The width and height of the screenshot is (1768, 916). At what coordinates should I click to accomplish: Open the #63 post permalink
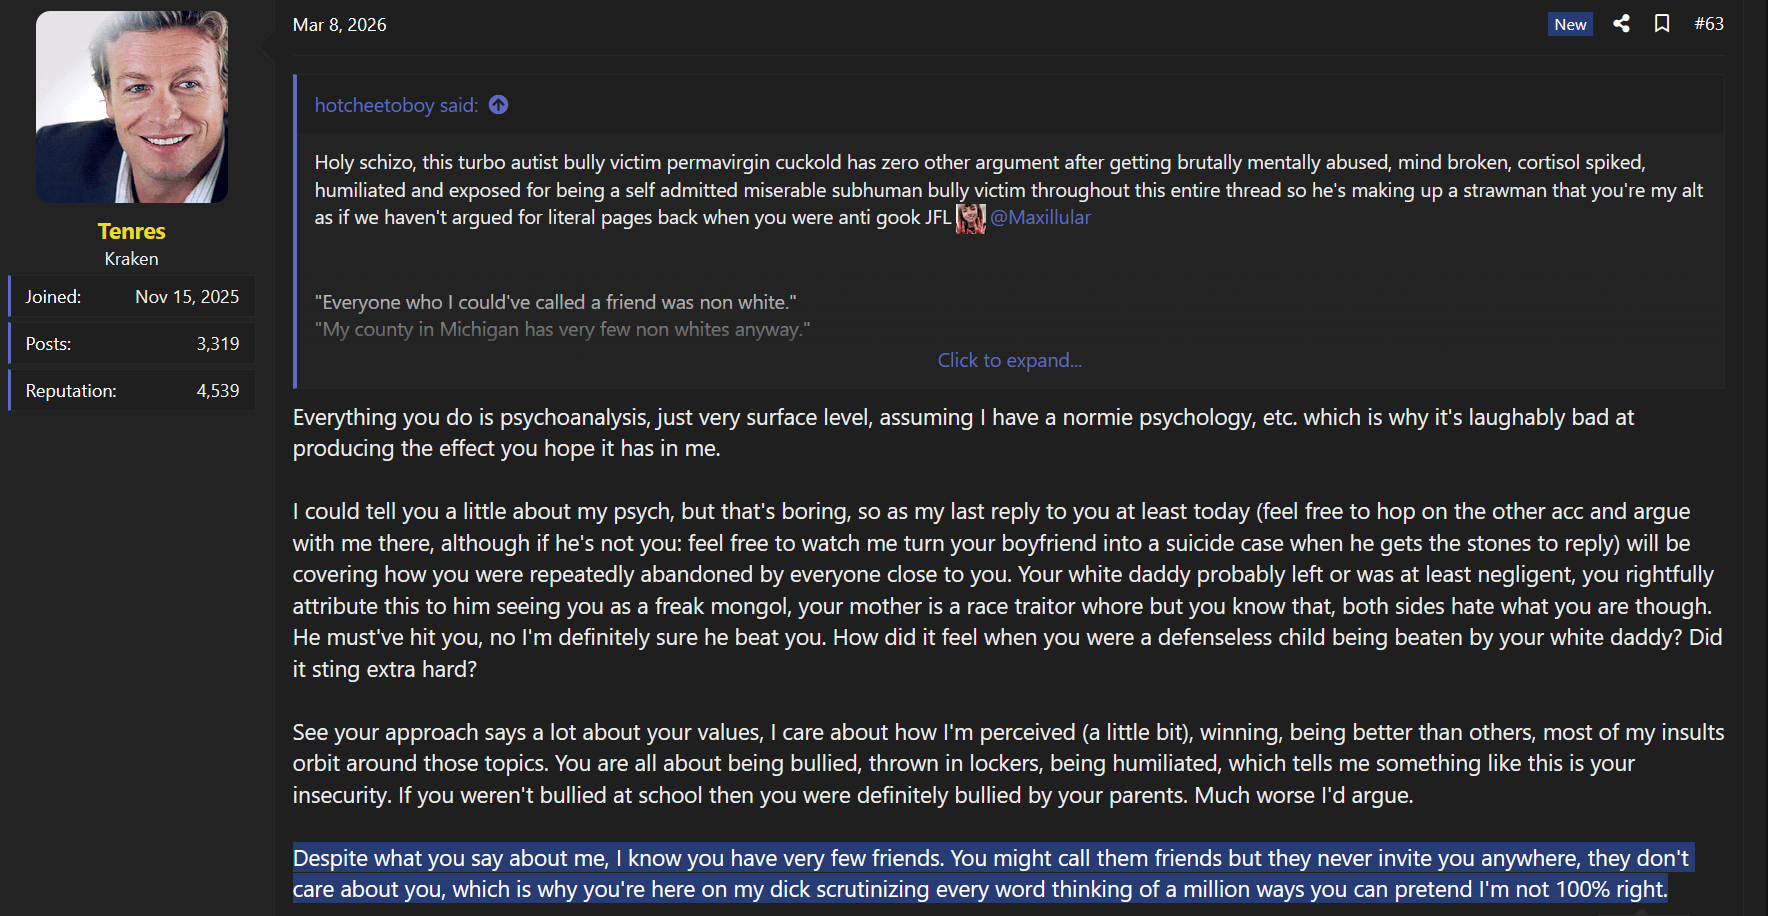pyautogui.click(x=1709, y=24)
